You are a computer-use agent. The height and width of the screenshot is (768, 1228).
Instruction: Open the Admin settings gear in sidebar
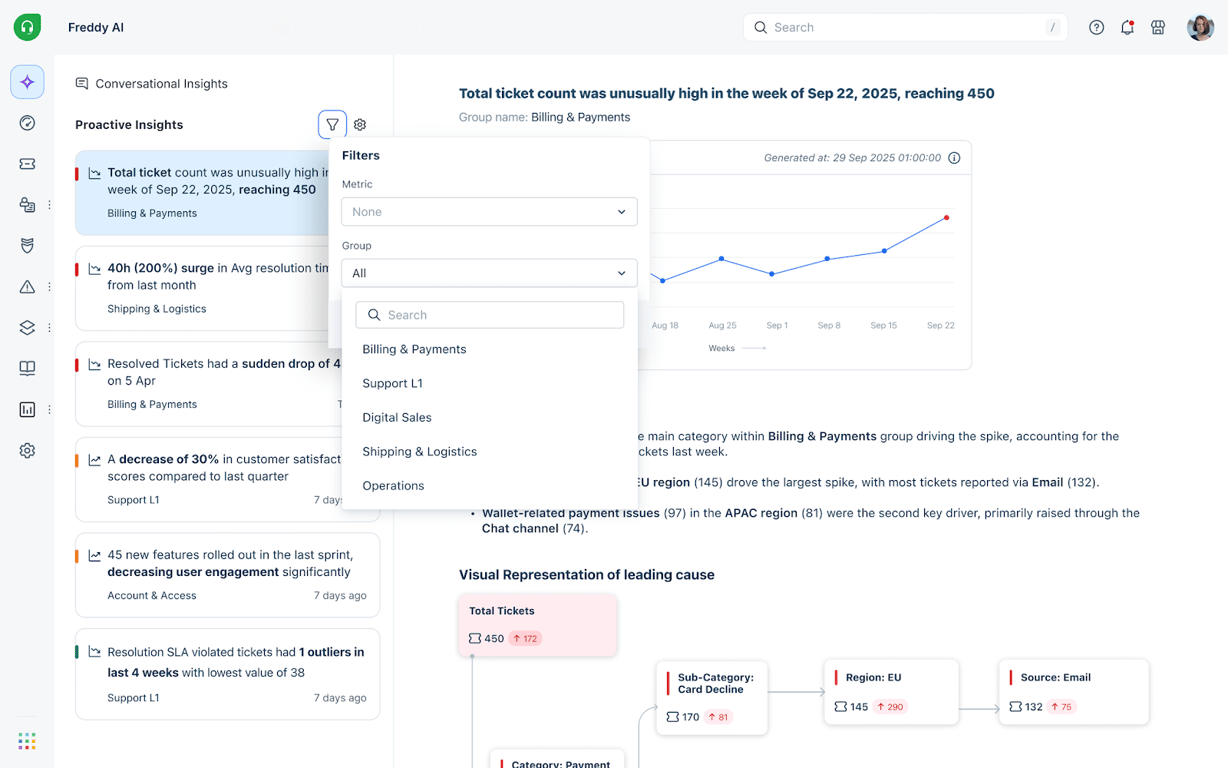click(27, 451)
